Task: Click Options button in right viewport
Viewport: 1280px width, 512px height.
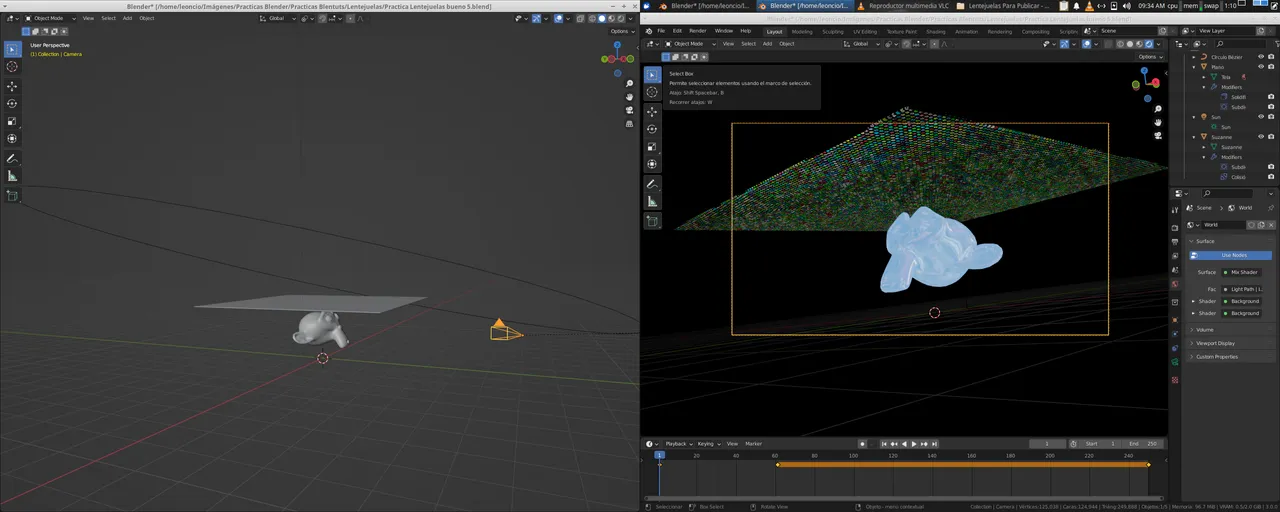Action: (x=1149, y=57)
